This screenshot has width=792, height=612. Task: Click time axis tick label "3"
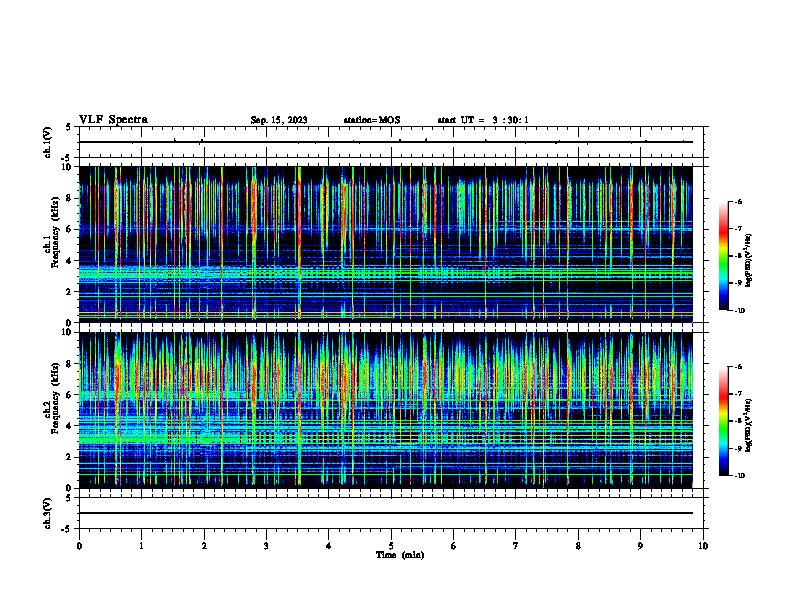[x=266, y=546]
